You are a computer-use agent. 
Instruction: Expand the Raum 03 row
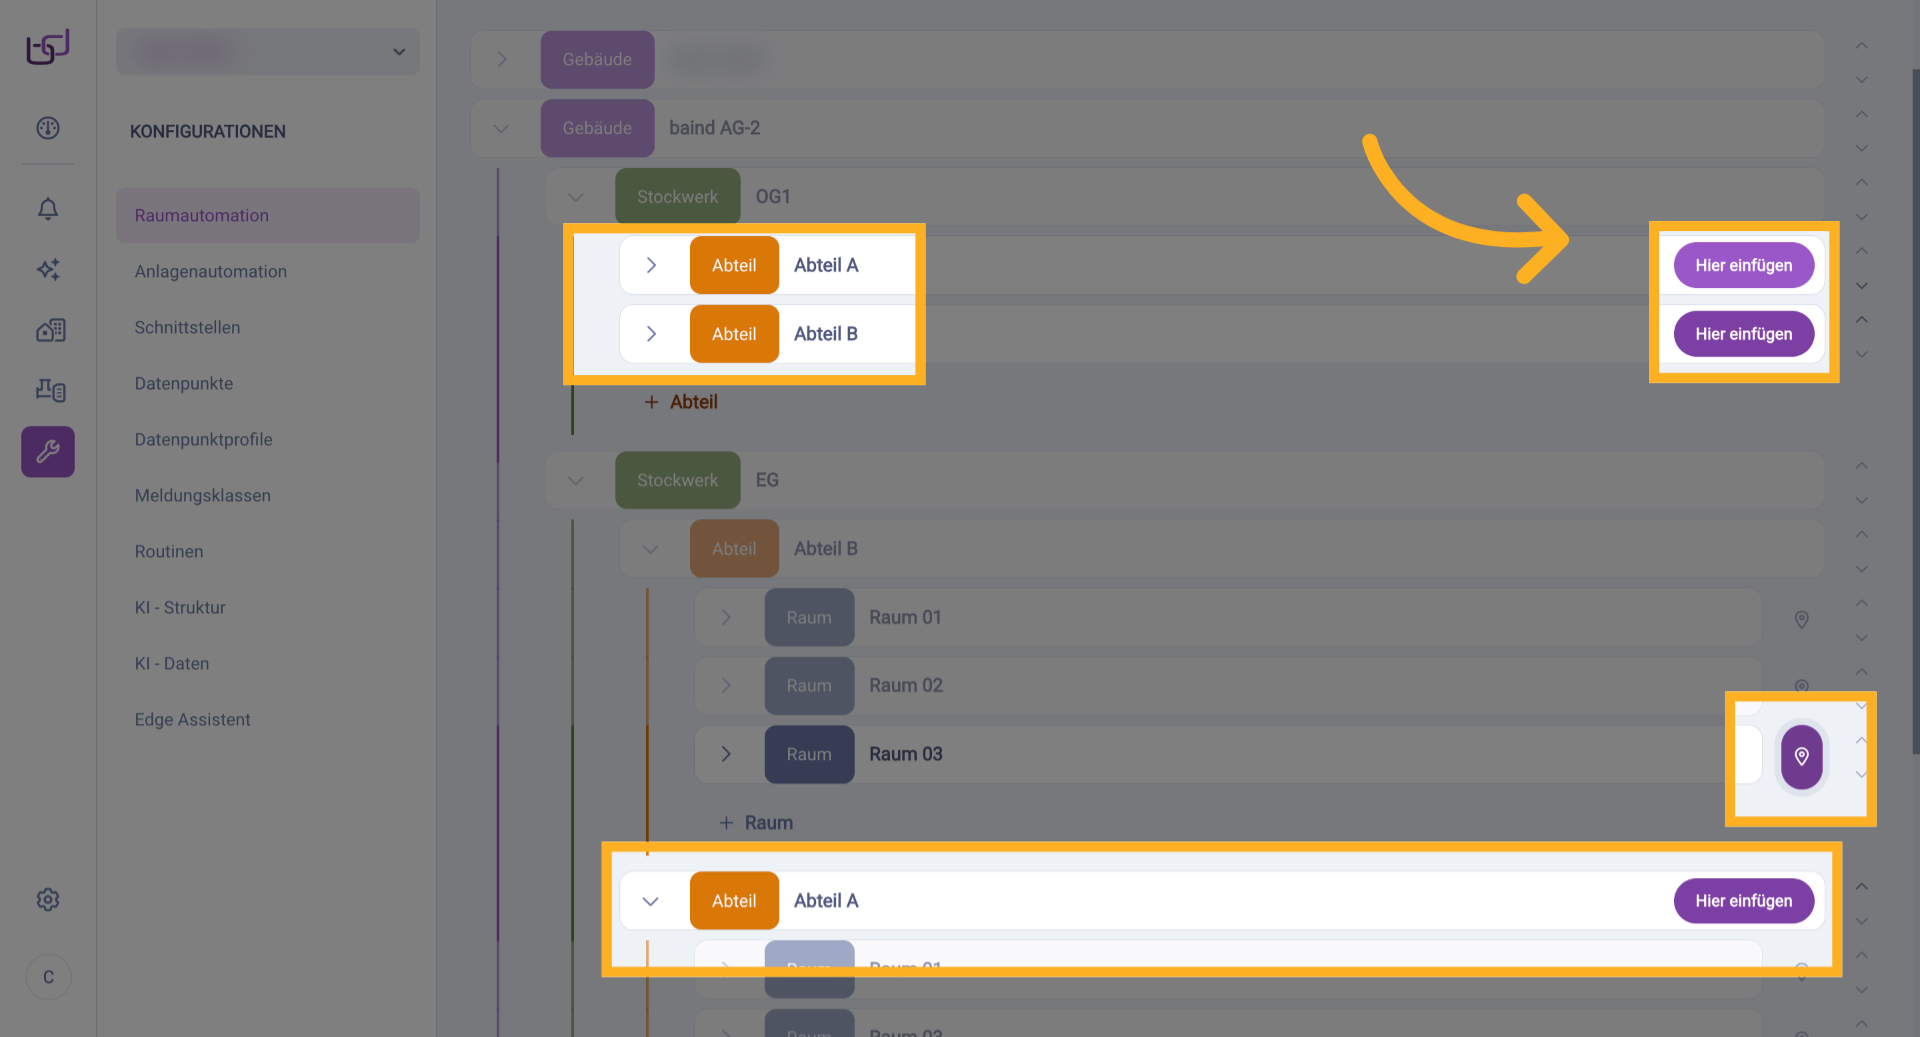[726, 754]
